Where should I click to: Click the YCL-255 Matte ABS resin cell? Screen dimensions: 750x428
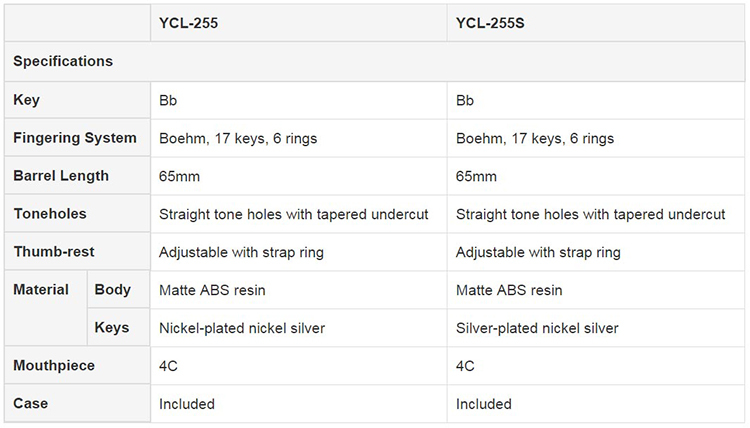[212, 290]
